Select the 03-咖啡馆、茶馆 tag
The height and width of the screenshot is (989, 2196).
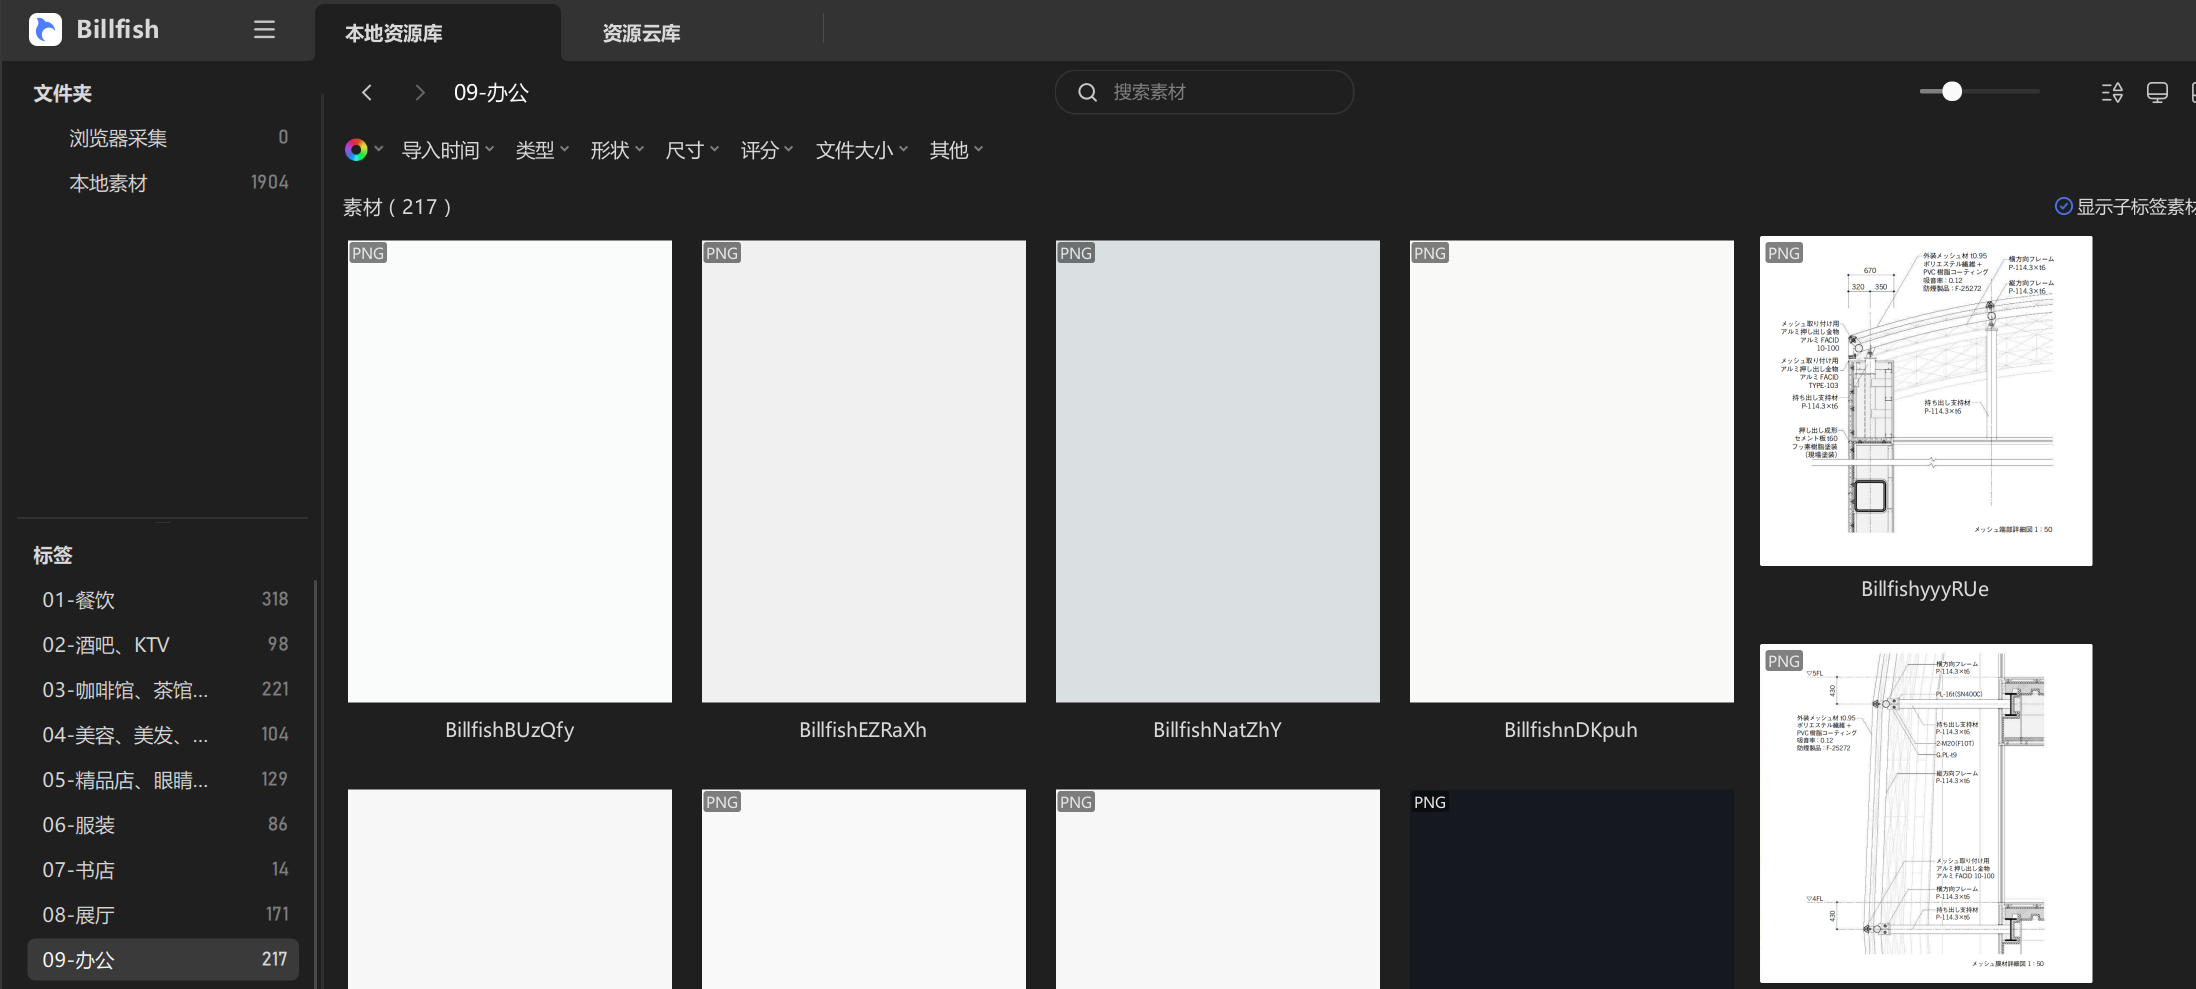164,690
